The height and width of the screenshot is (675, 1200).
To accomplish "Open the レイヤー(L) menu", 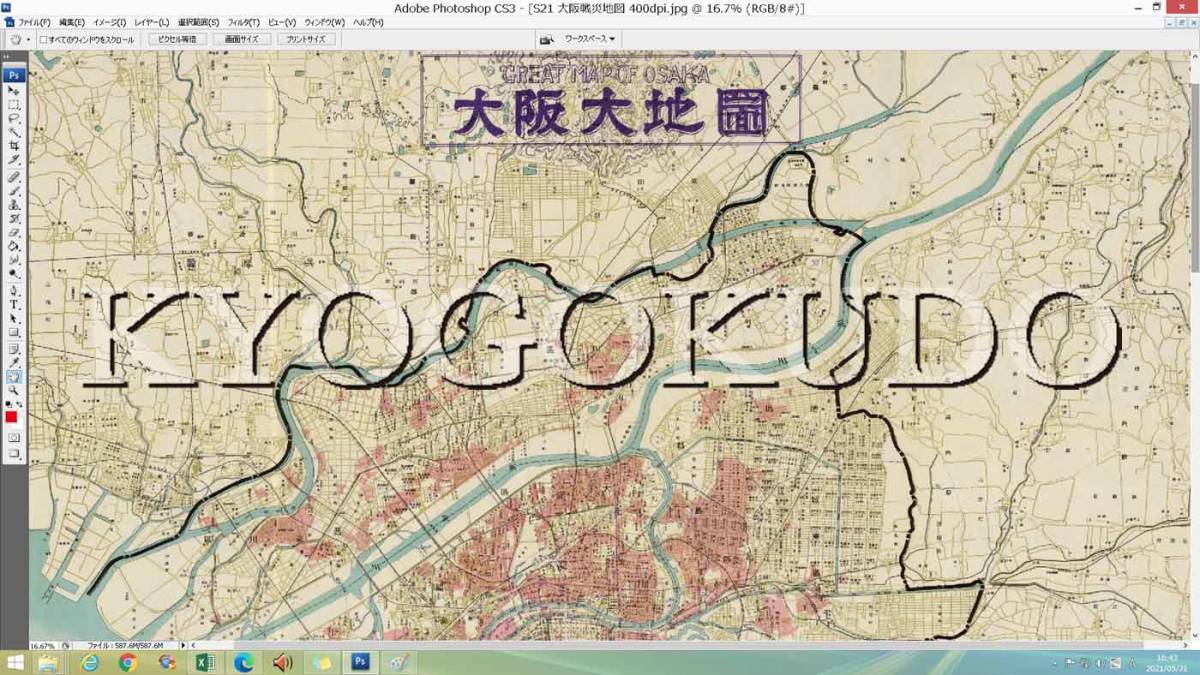I will [152, 22].
